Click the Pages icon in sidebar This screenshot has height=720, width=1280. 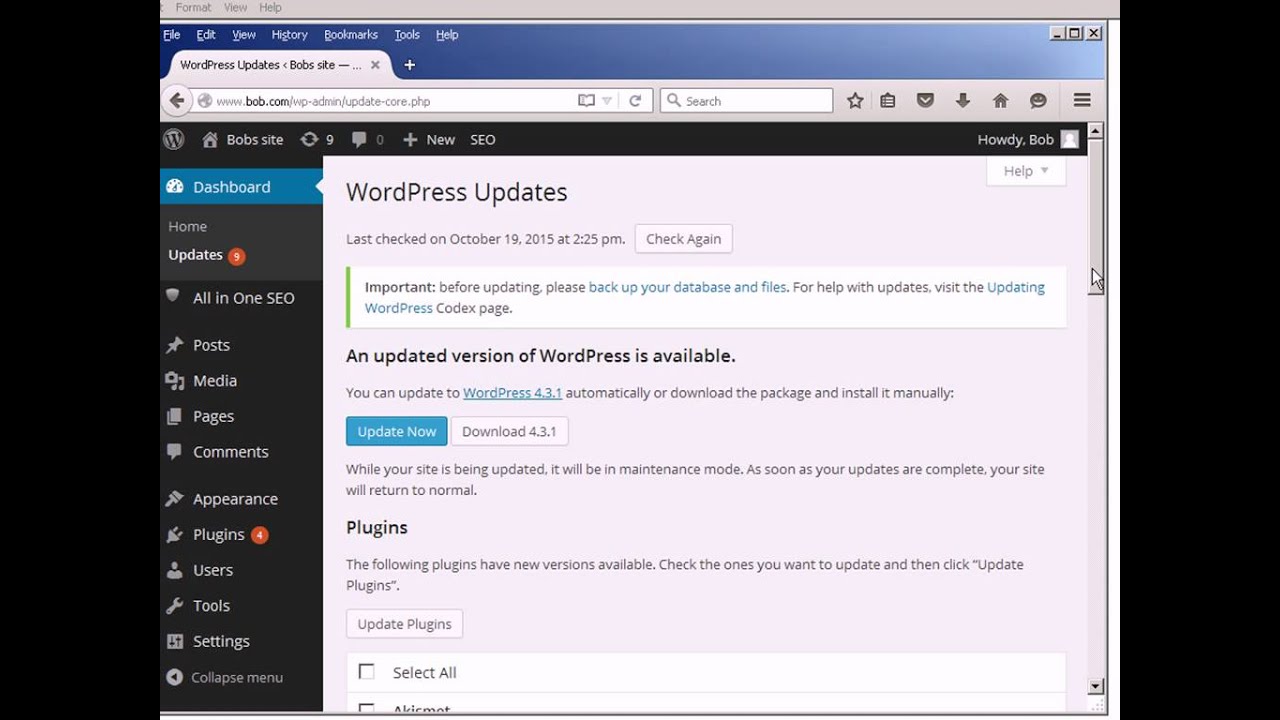click(175, 416)
